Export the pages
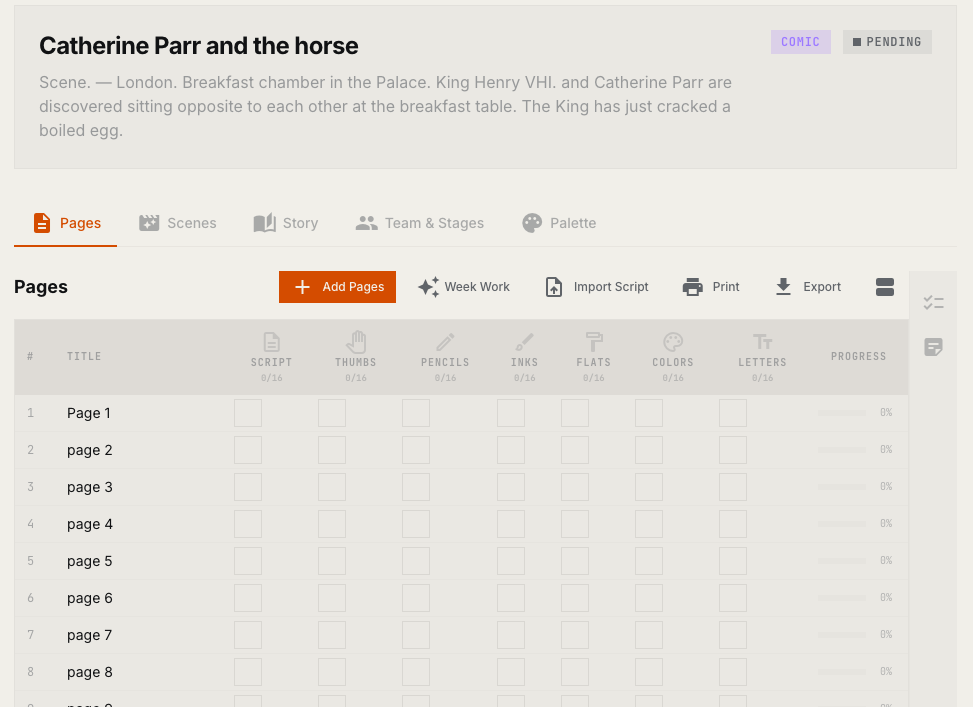 [x=808, y=287]
